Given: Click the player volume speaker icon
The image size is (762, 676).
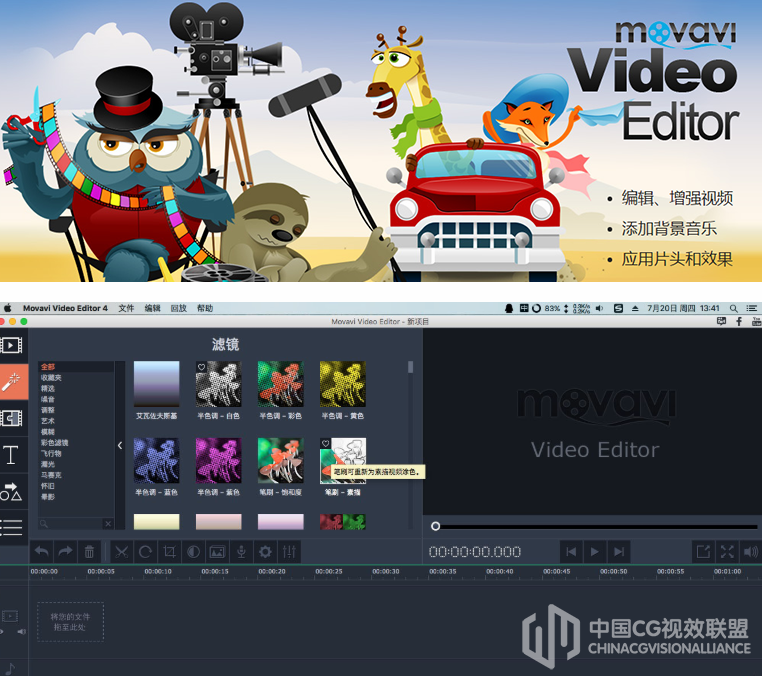Looking at the screenshot, I should pyautogui.click(x=750, y=552).
